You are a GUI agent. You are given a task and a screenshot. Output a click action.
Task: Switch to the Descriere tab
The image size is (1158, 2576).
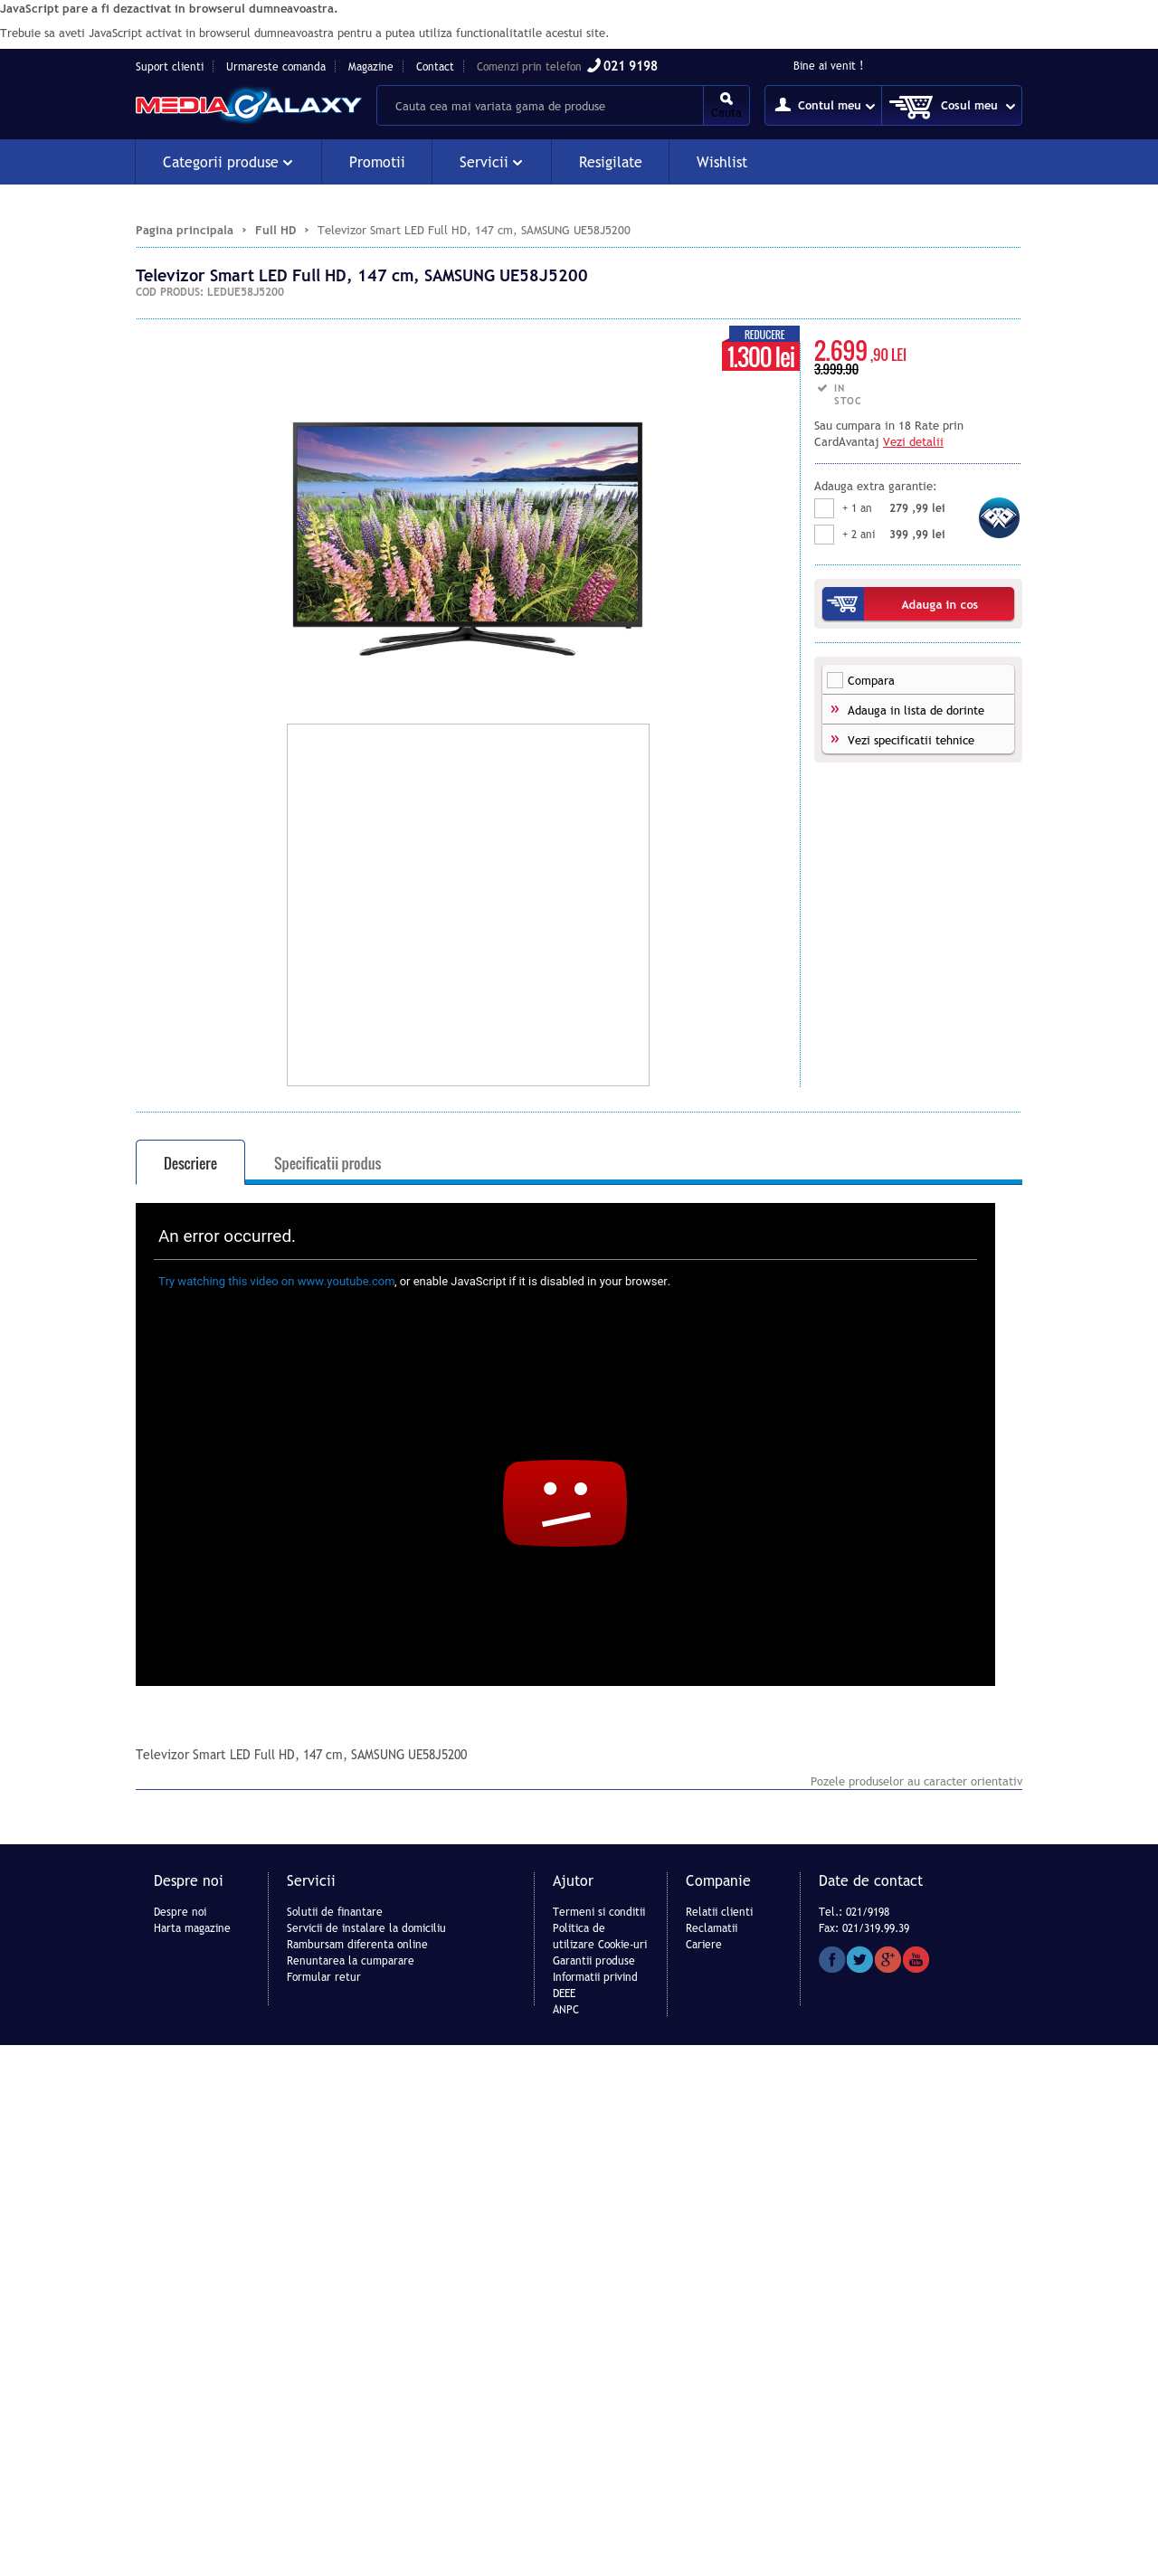[x=190, y=1163]
